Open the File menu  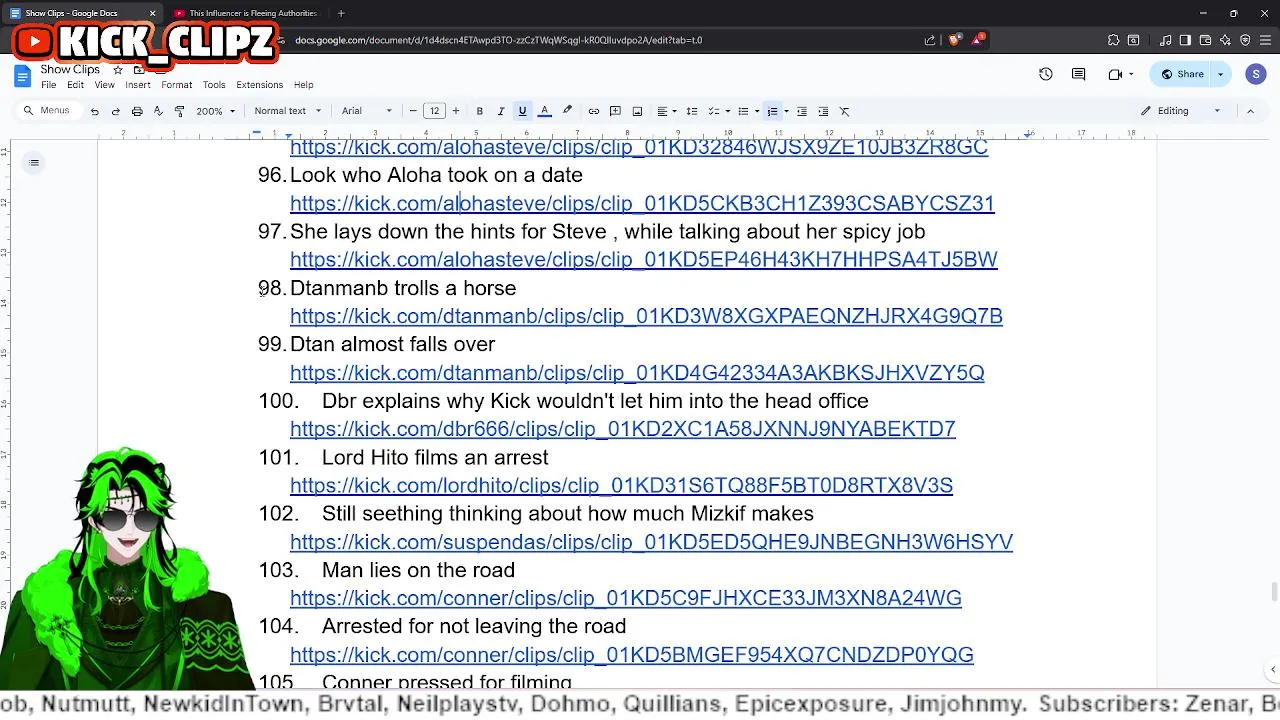tap(48, 85)
